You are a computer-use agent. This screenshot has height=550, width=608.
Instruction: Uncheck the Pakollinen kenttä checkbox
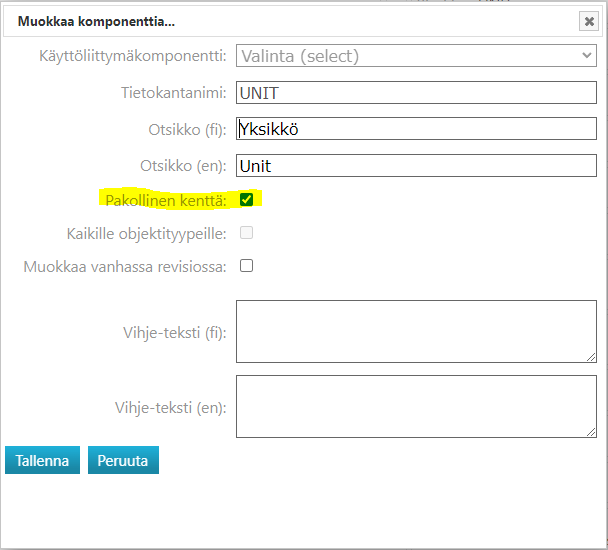(x=247, y=200)
